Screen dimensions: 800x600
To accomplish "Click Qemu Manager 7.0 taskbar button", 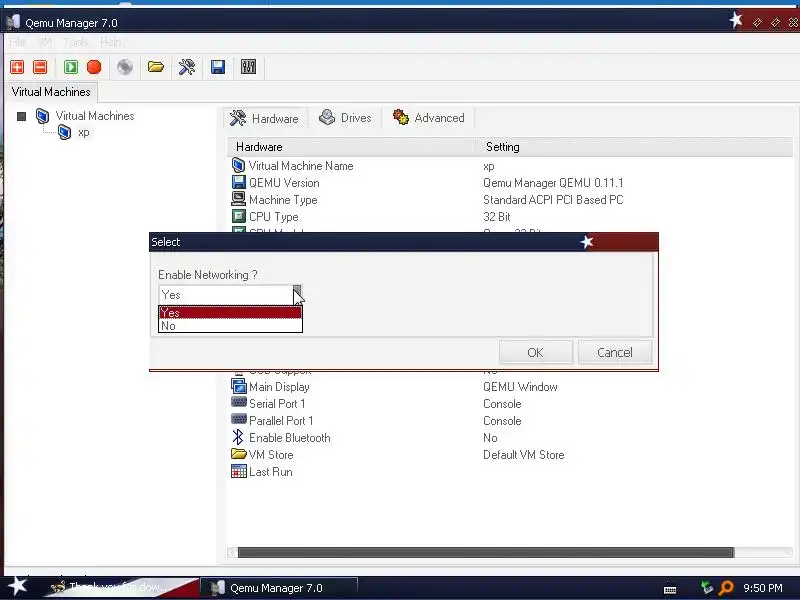I will point(279,588).
